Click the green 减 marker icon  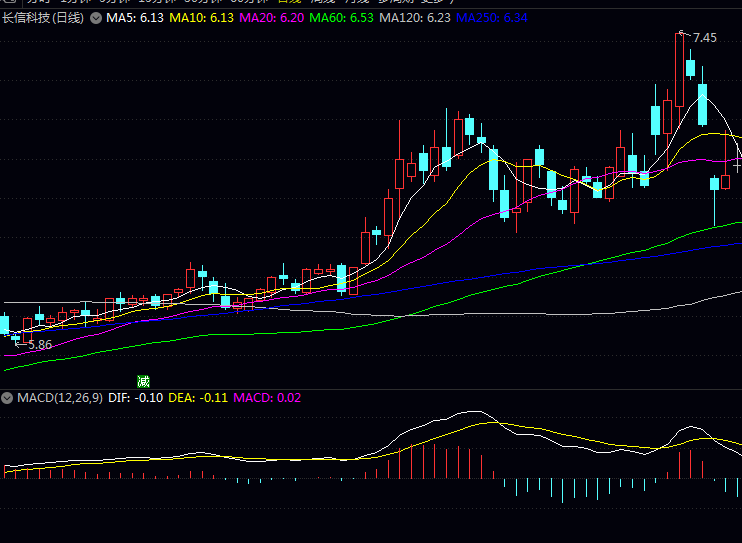(143, 381)
